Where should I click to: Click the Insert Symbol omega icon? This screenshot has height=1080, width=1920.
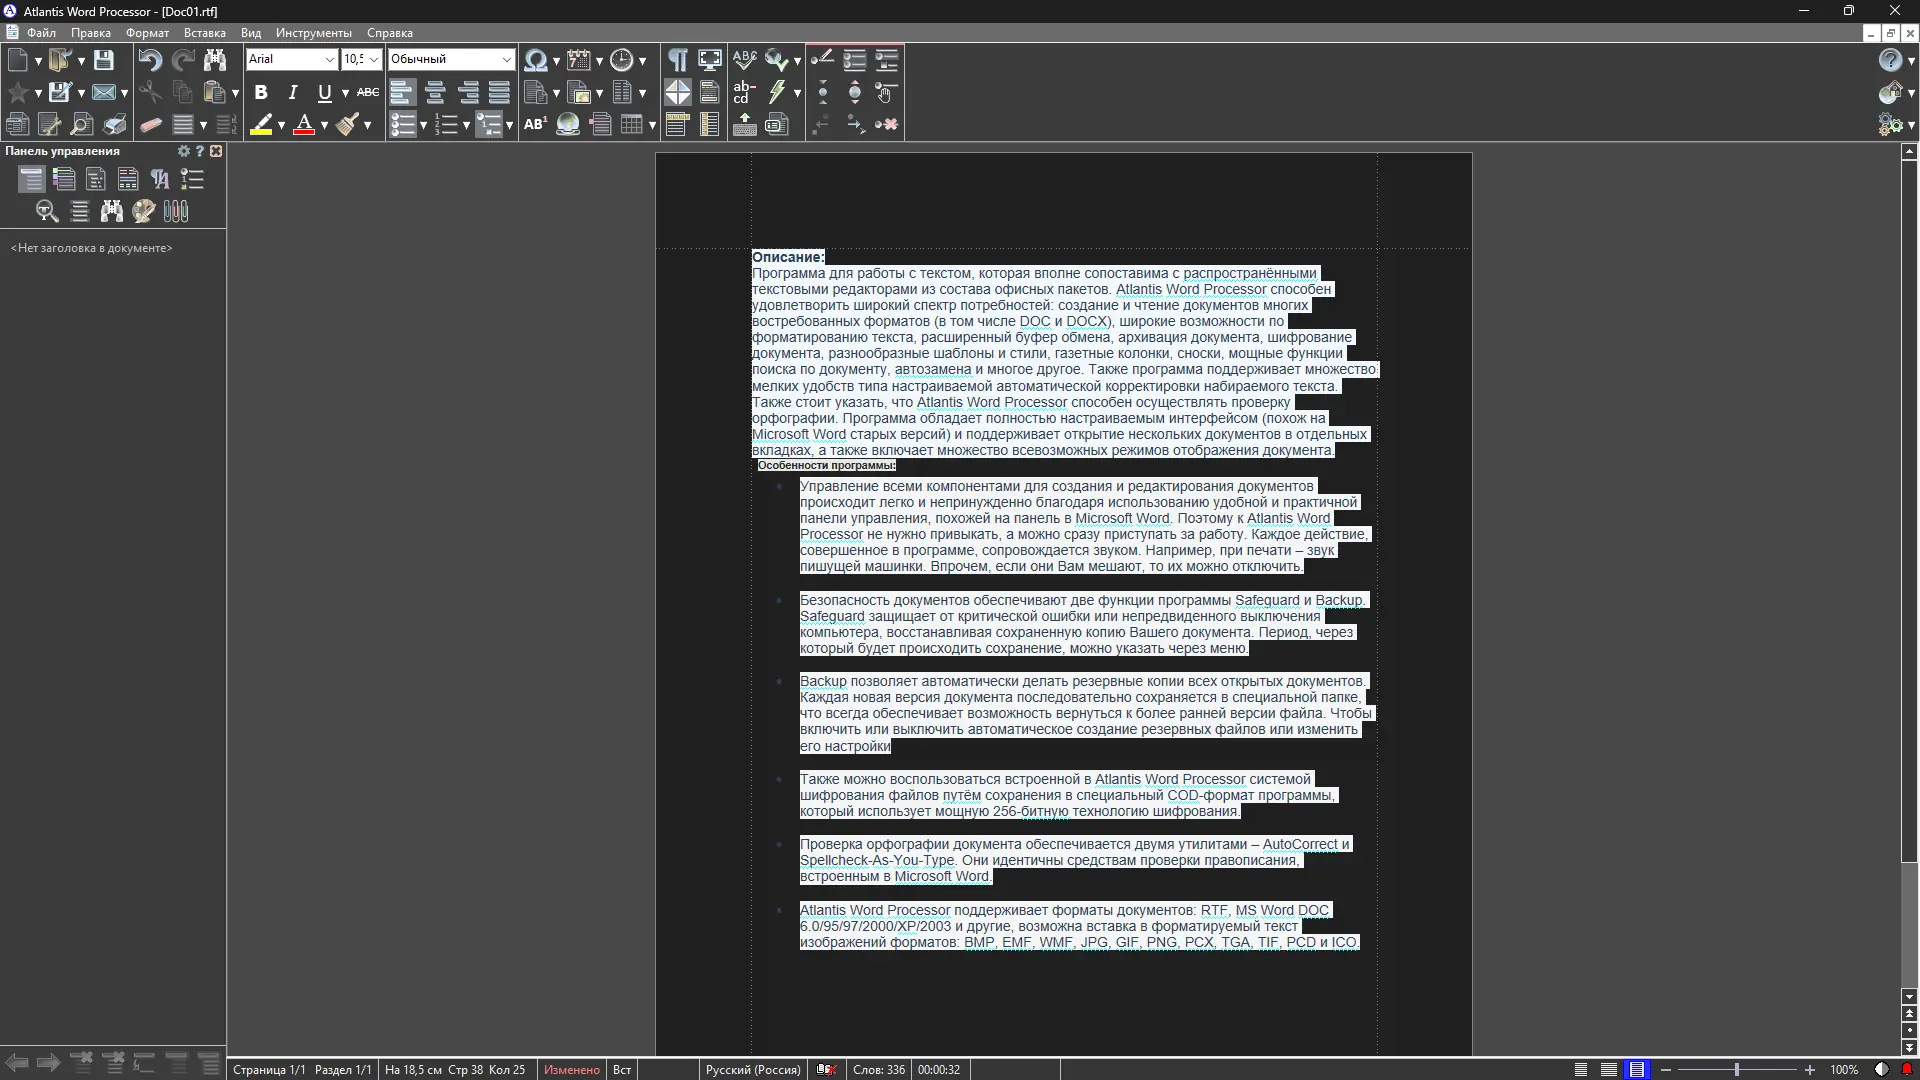tap(535, 60)
